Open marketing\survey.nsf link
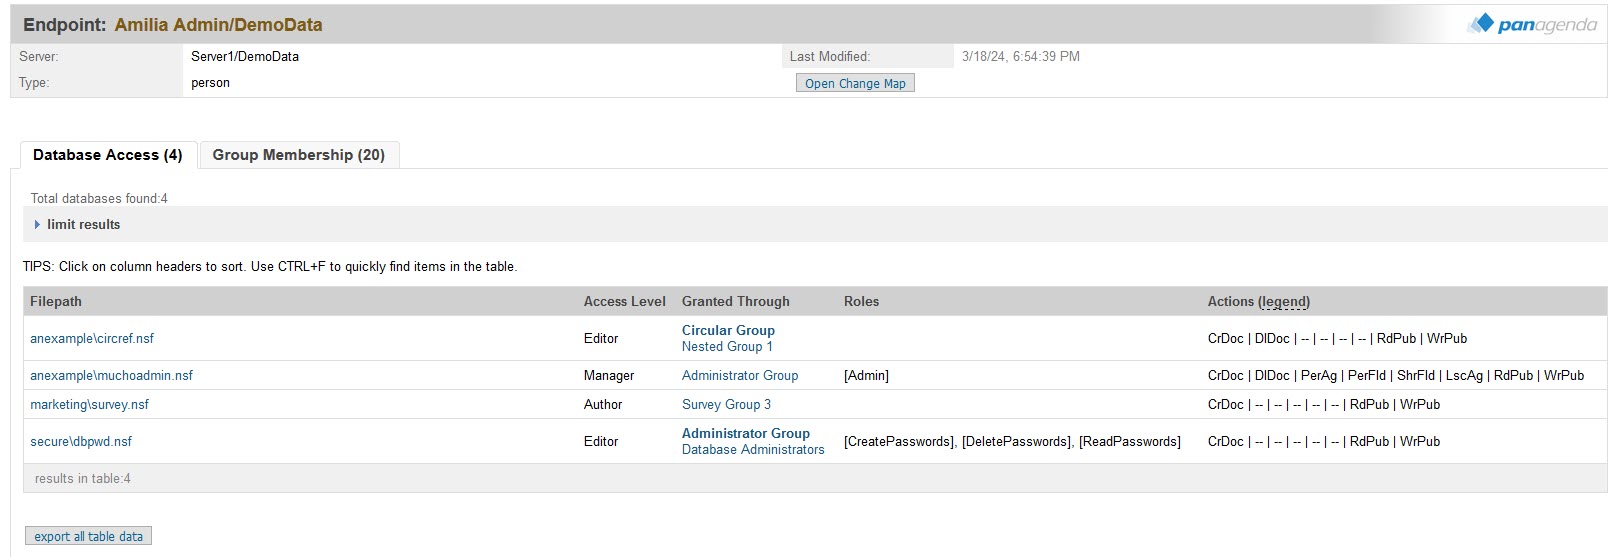The image size is (1608, 557). click(89, 404)
